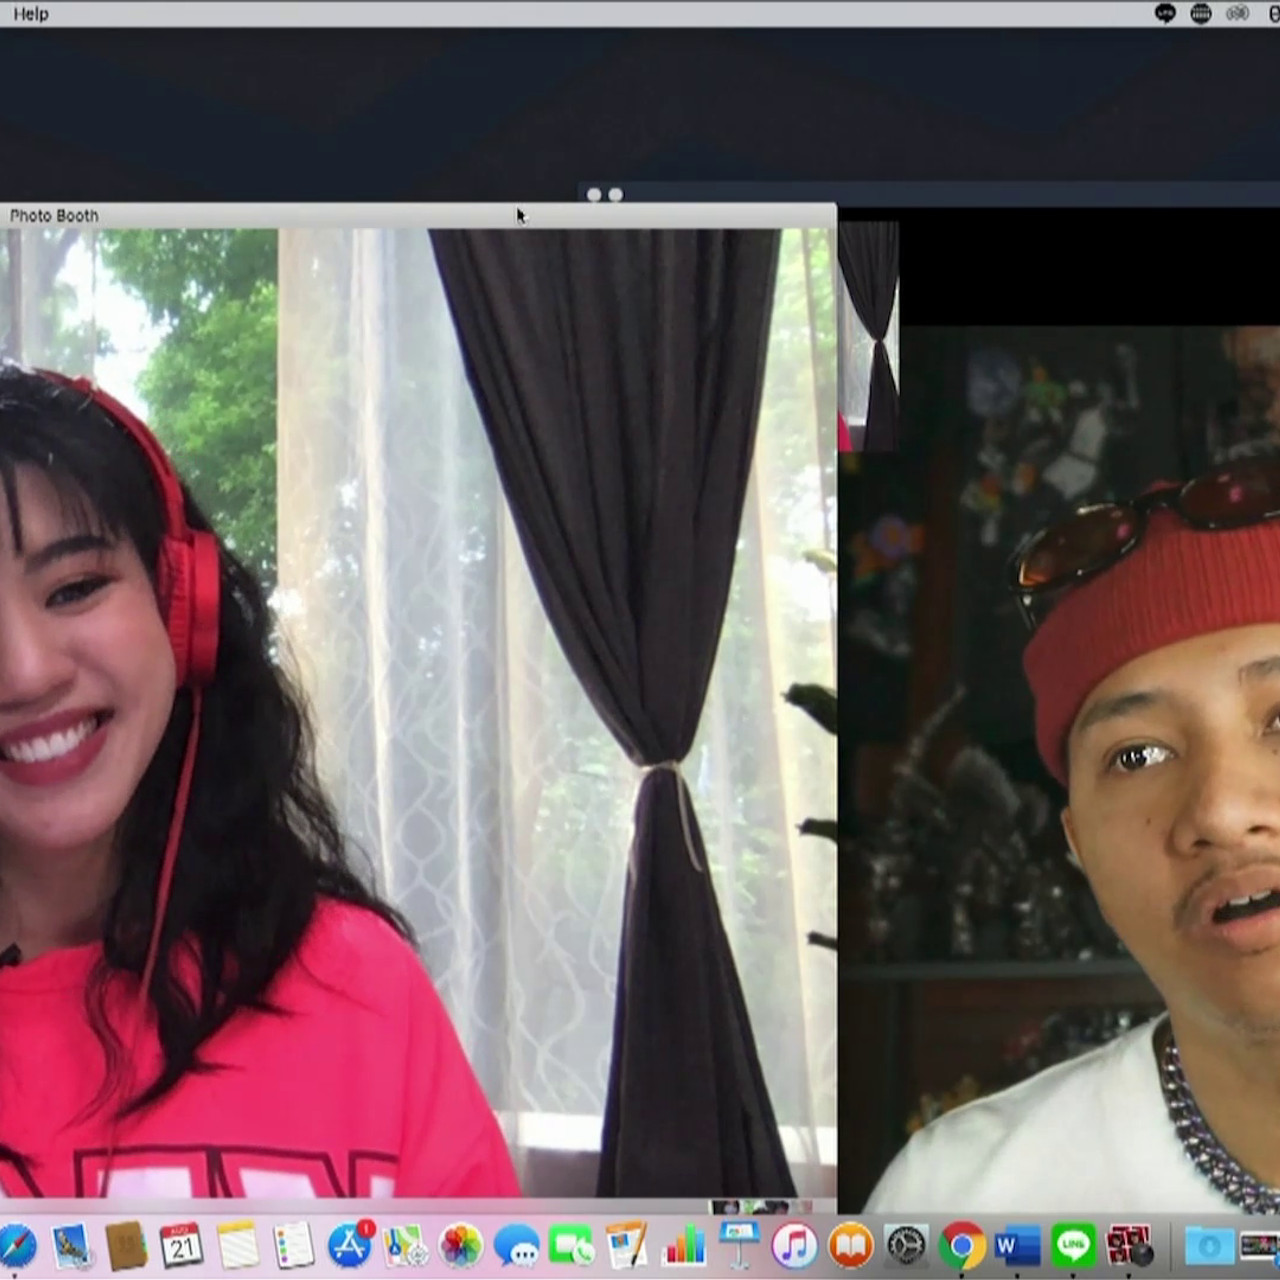
Task: Switch to Photo Booth in the dock
Action: pos(1129,1246)
